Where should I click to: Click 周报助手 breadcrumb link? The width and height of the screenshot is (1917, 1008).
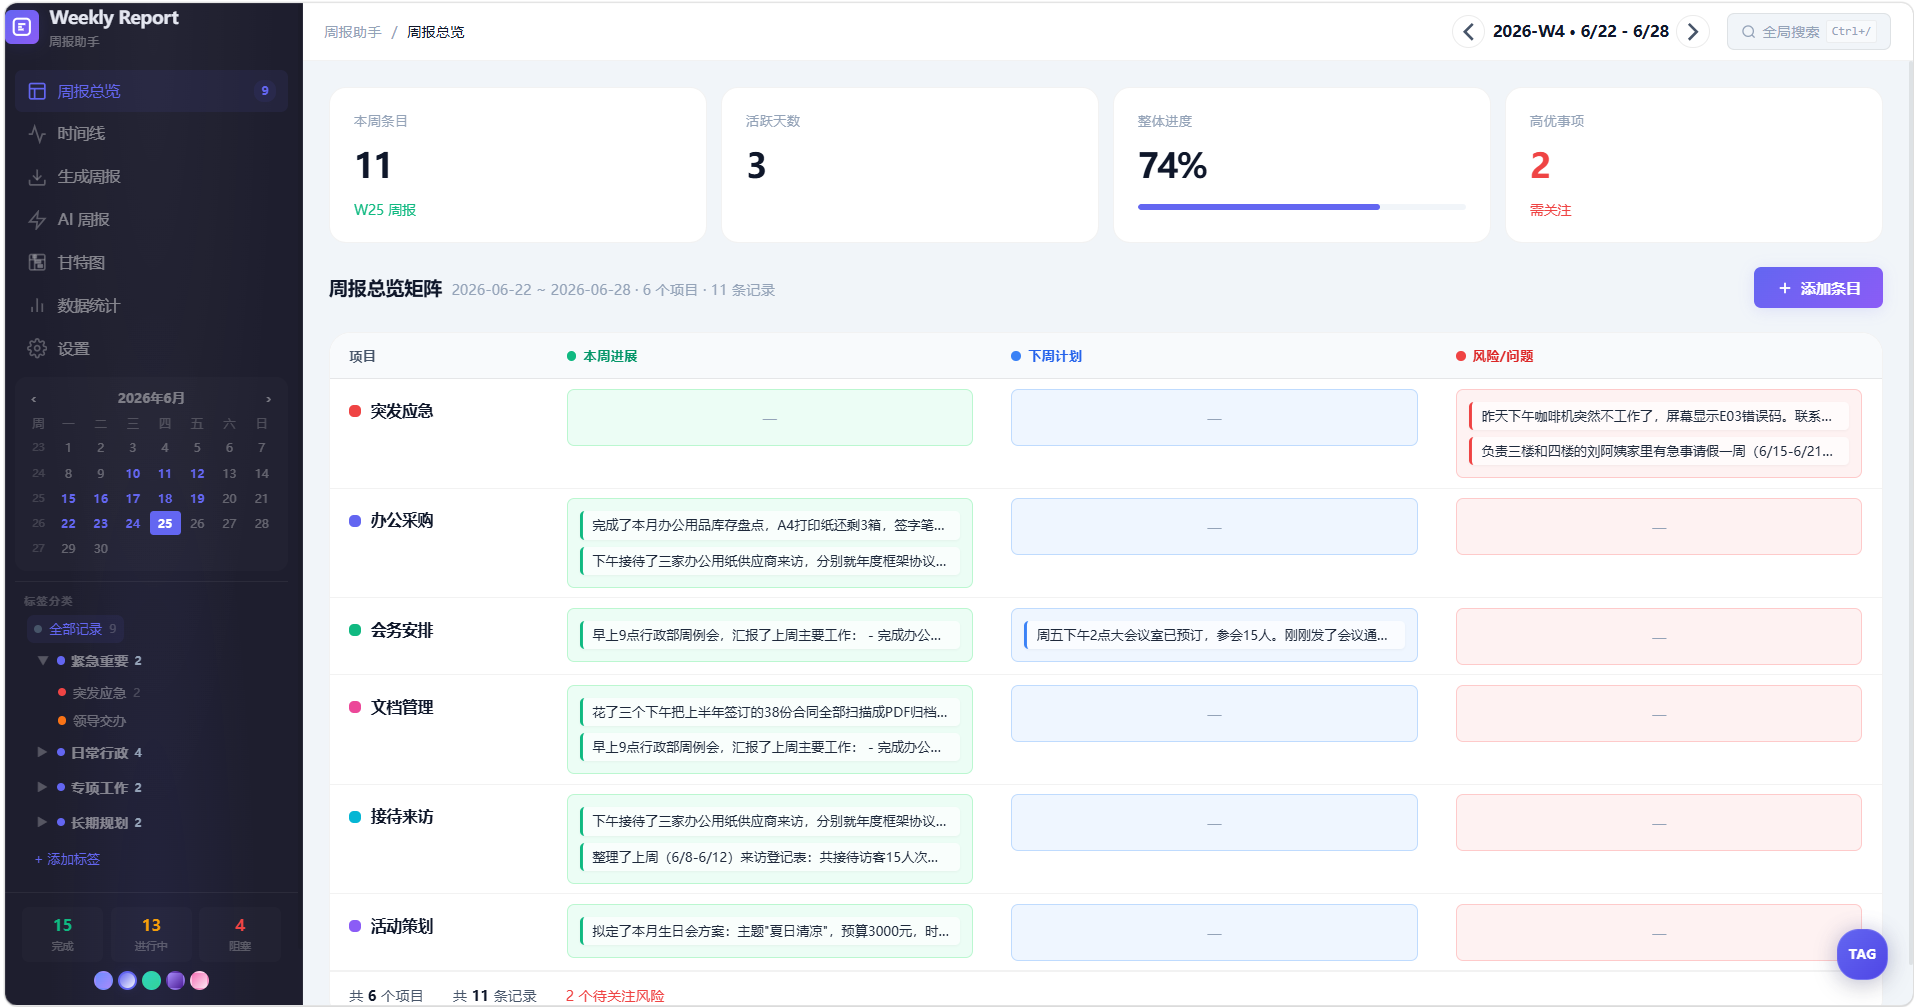(352, 32)
